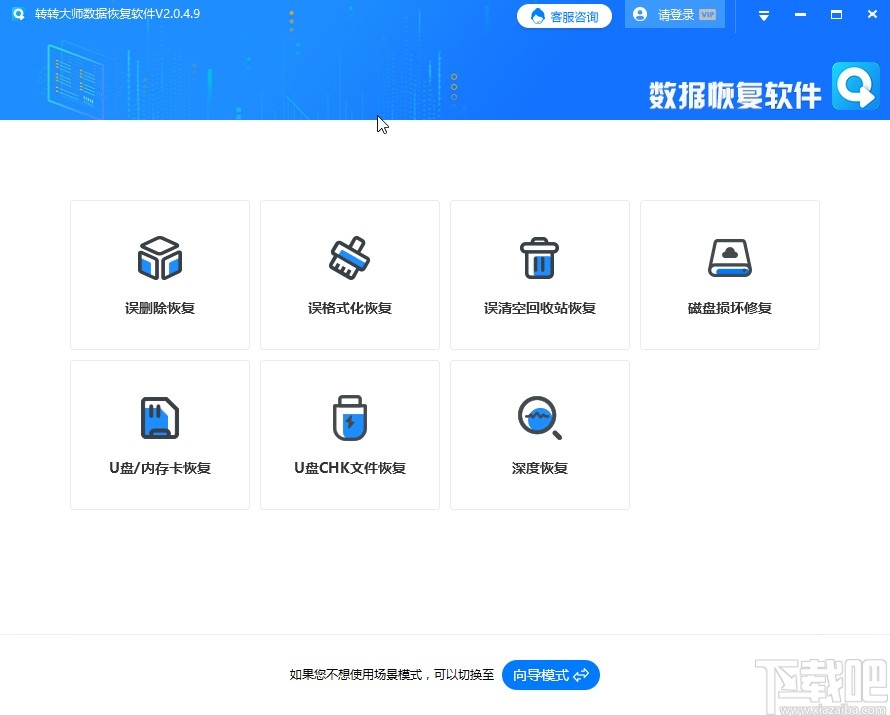Click the 客服咨询 customer service pill button

564,15
